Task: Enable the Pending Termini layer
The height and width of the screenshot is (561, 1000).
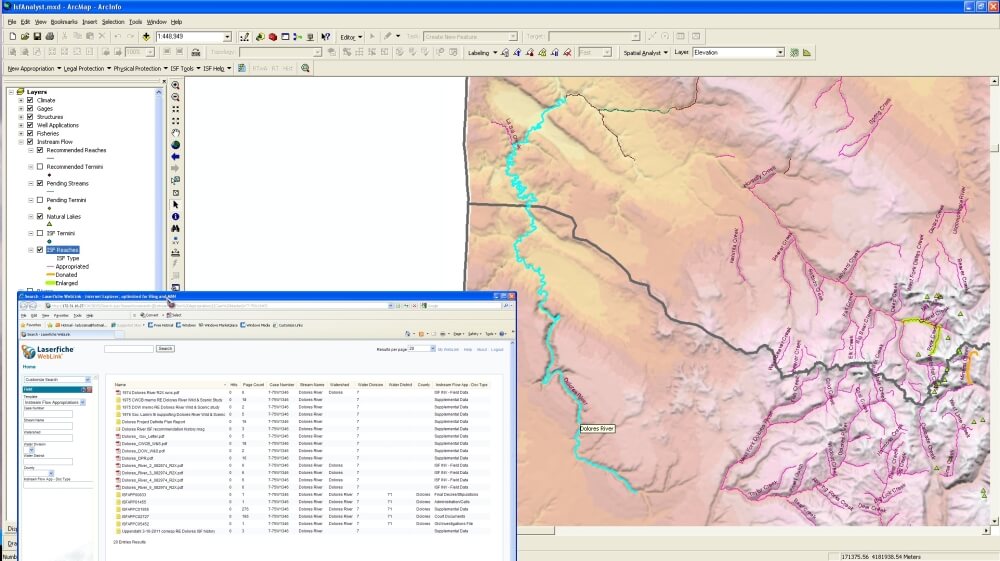Action: click(40, 200)
